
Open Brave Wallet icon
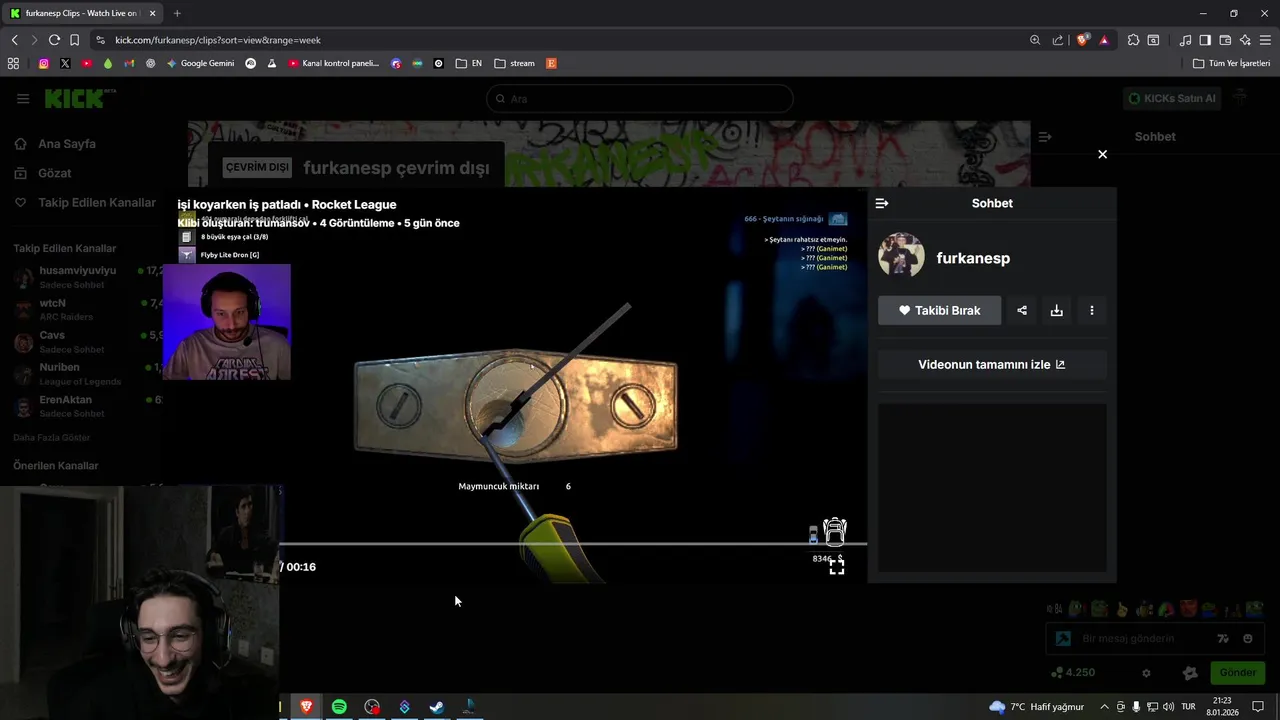point(1225,40)
